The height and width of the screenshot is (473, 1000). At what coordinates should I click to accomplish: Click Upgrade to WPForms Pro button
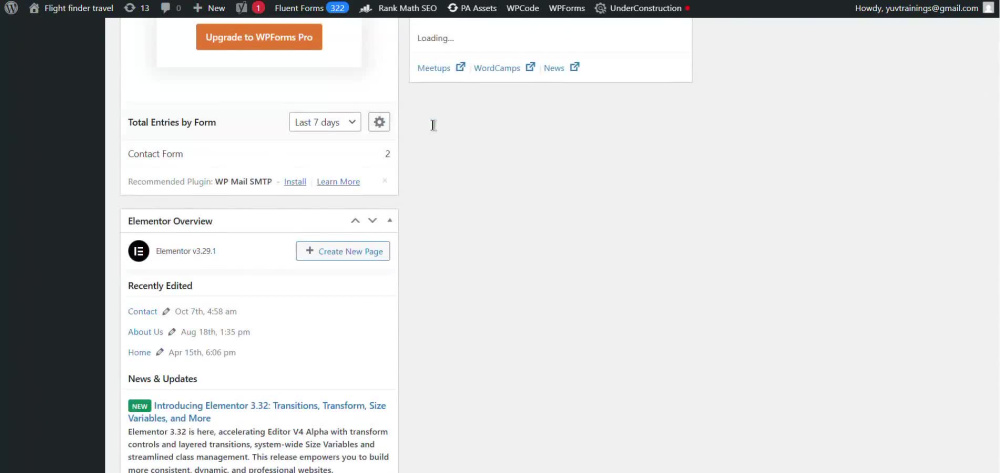click(x=259, y=37)
